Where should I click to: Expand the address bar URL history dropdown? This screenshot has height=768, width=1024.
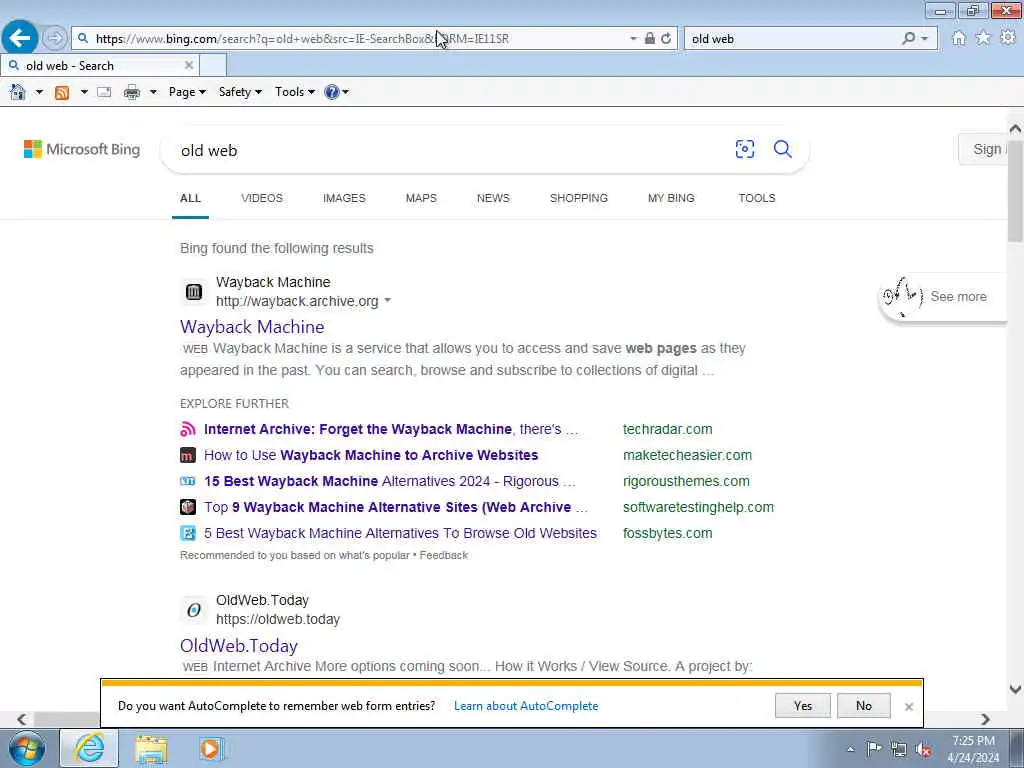tap(633, 39)
